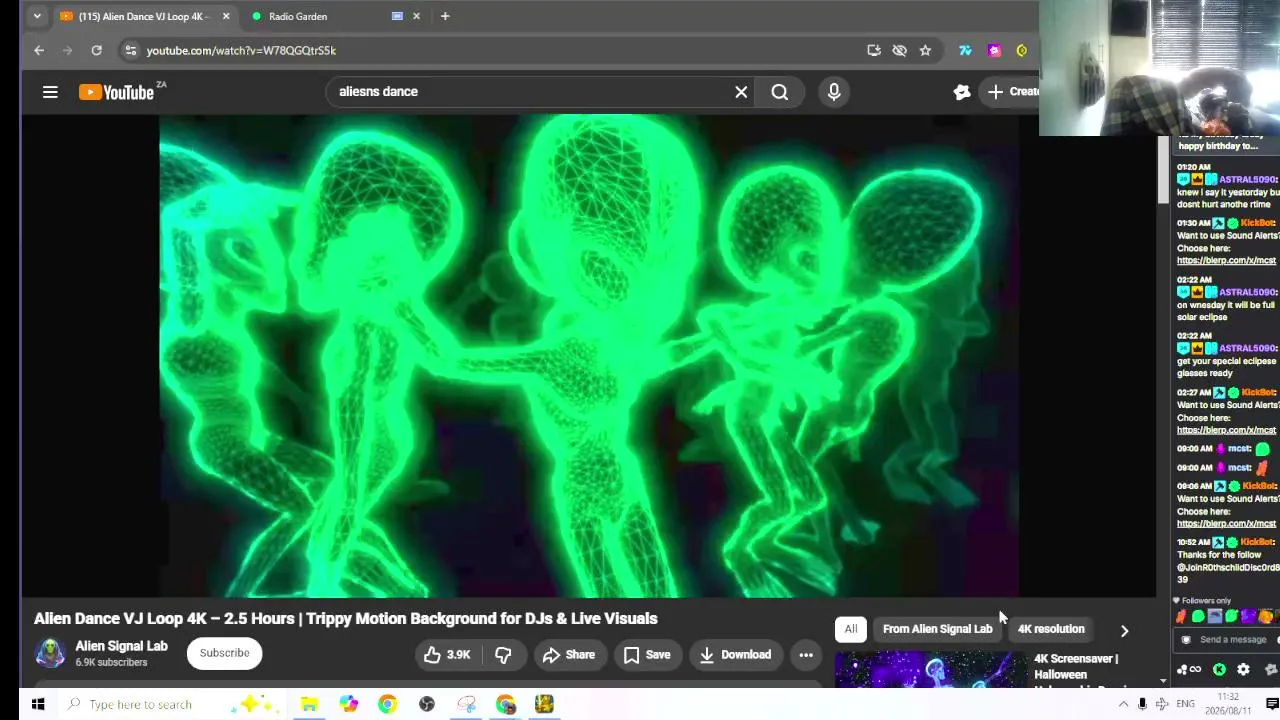
Task: Open the taskbar clock showing 11:32
Action: (1229, 704)
